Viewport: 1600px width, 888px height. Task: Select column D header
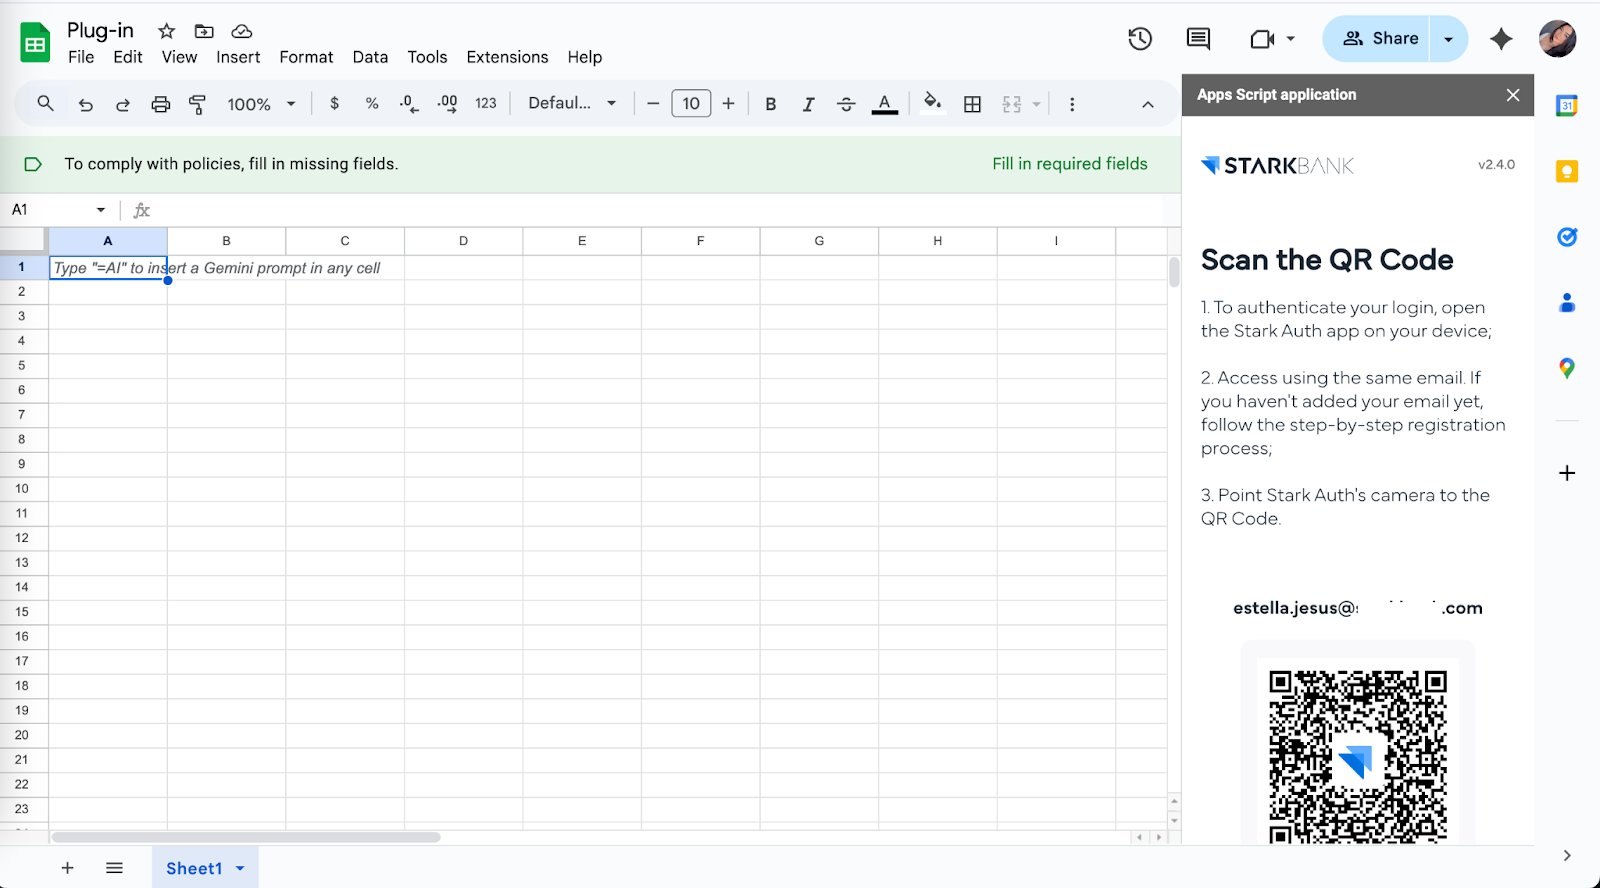point(463,241)
